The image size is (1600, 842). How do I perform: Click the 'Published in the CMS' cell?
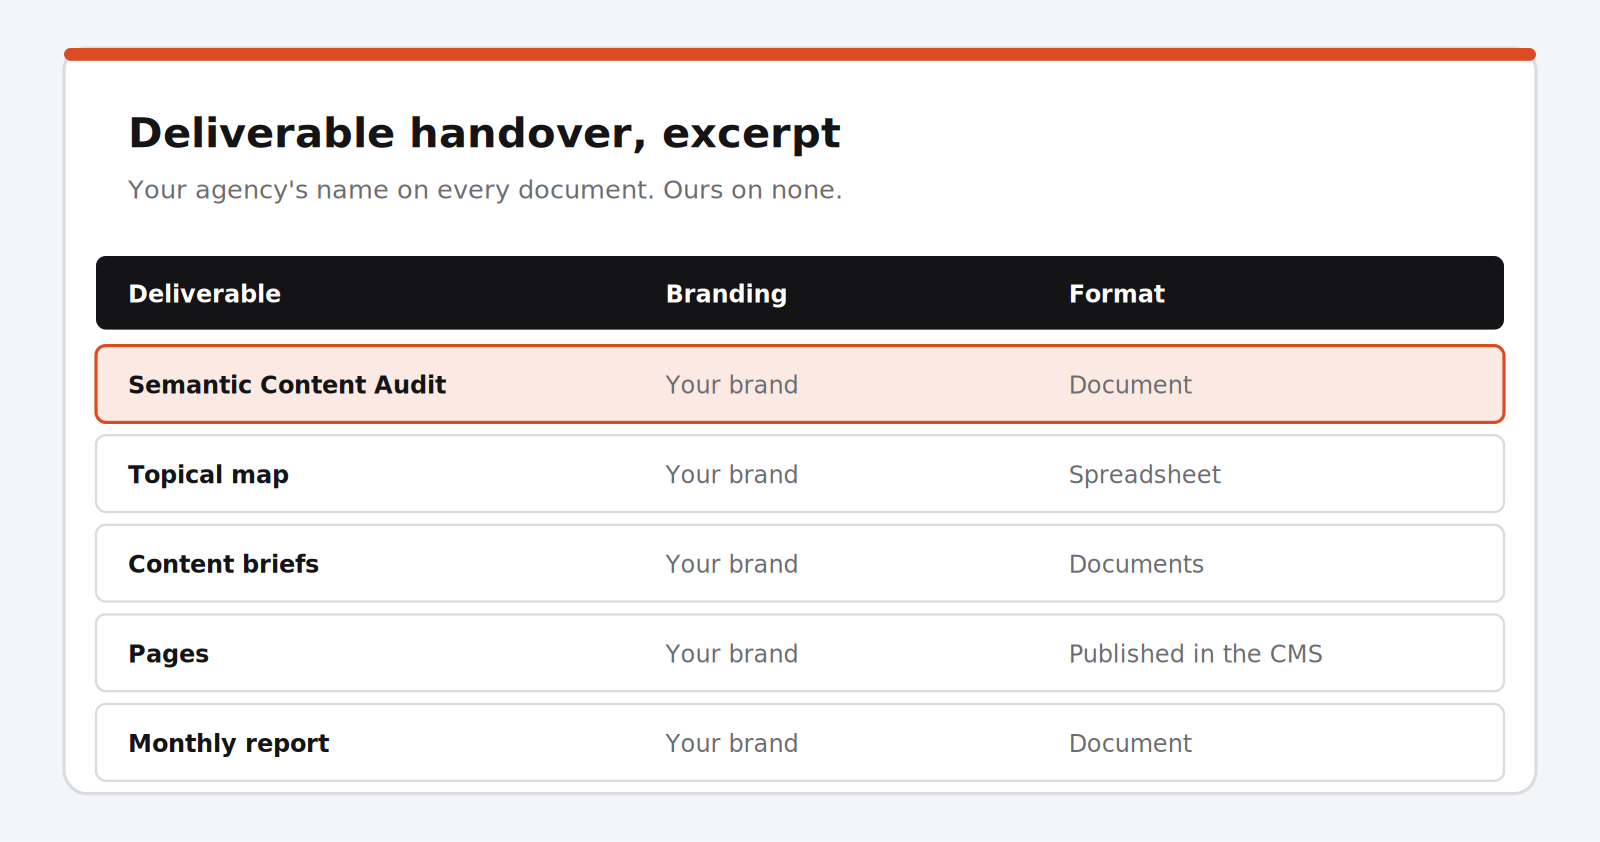(1196, 654)
